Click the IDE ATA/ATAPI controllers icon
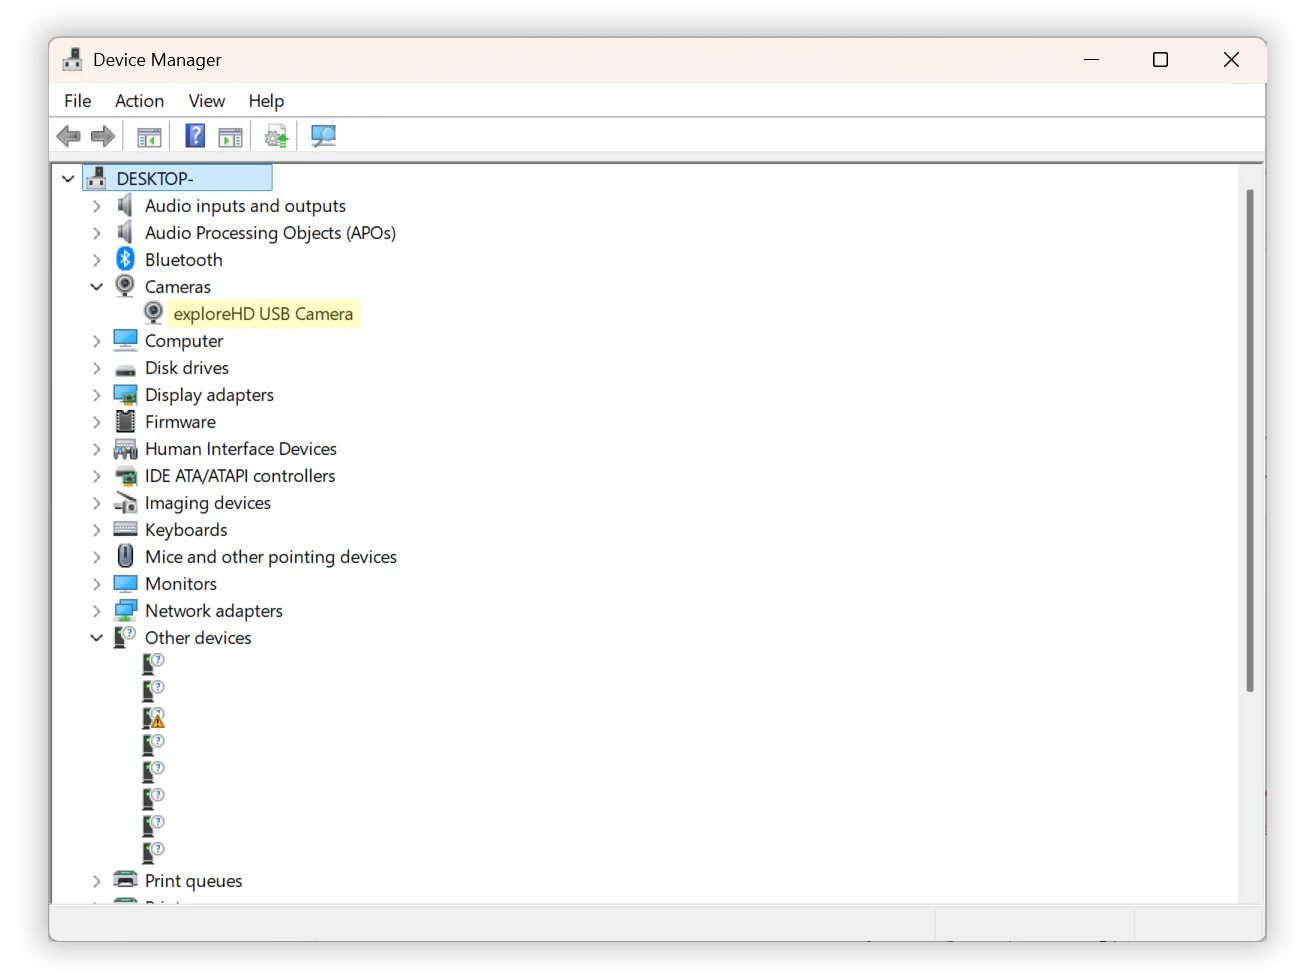Viewport: 1315px width, 978px height. click(x=126, y=476)
